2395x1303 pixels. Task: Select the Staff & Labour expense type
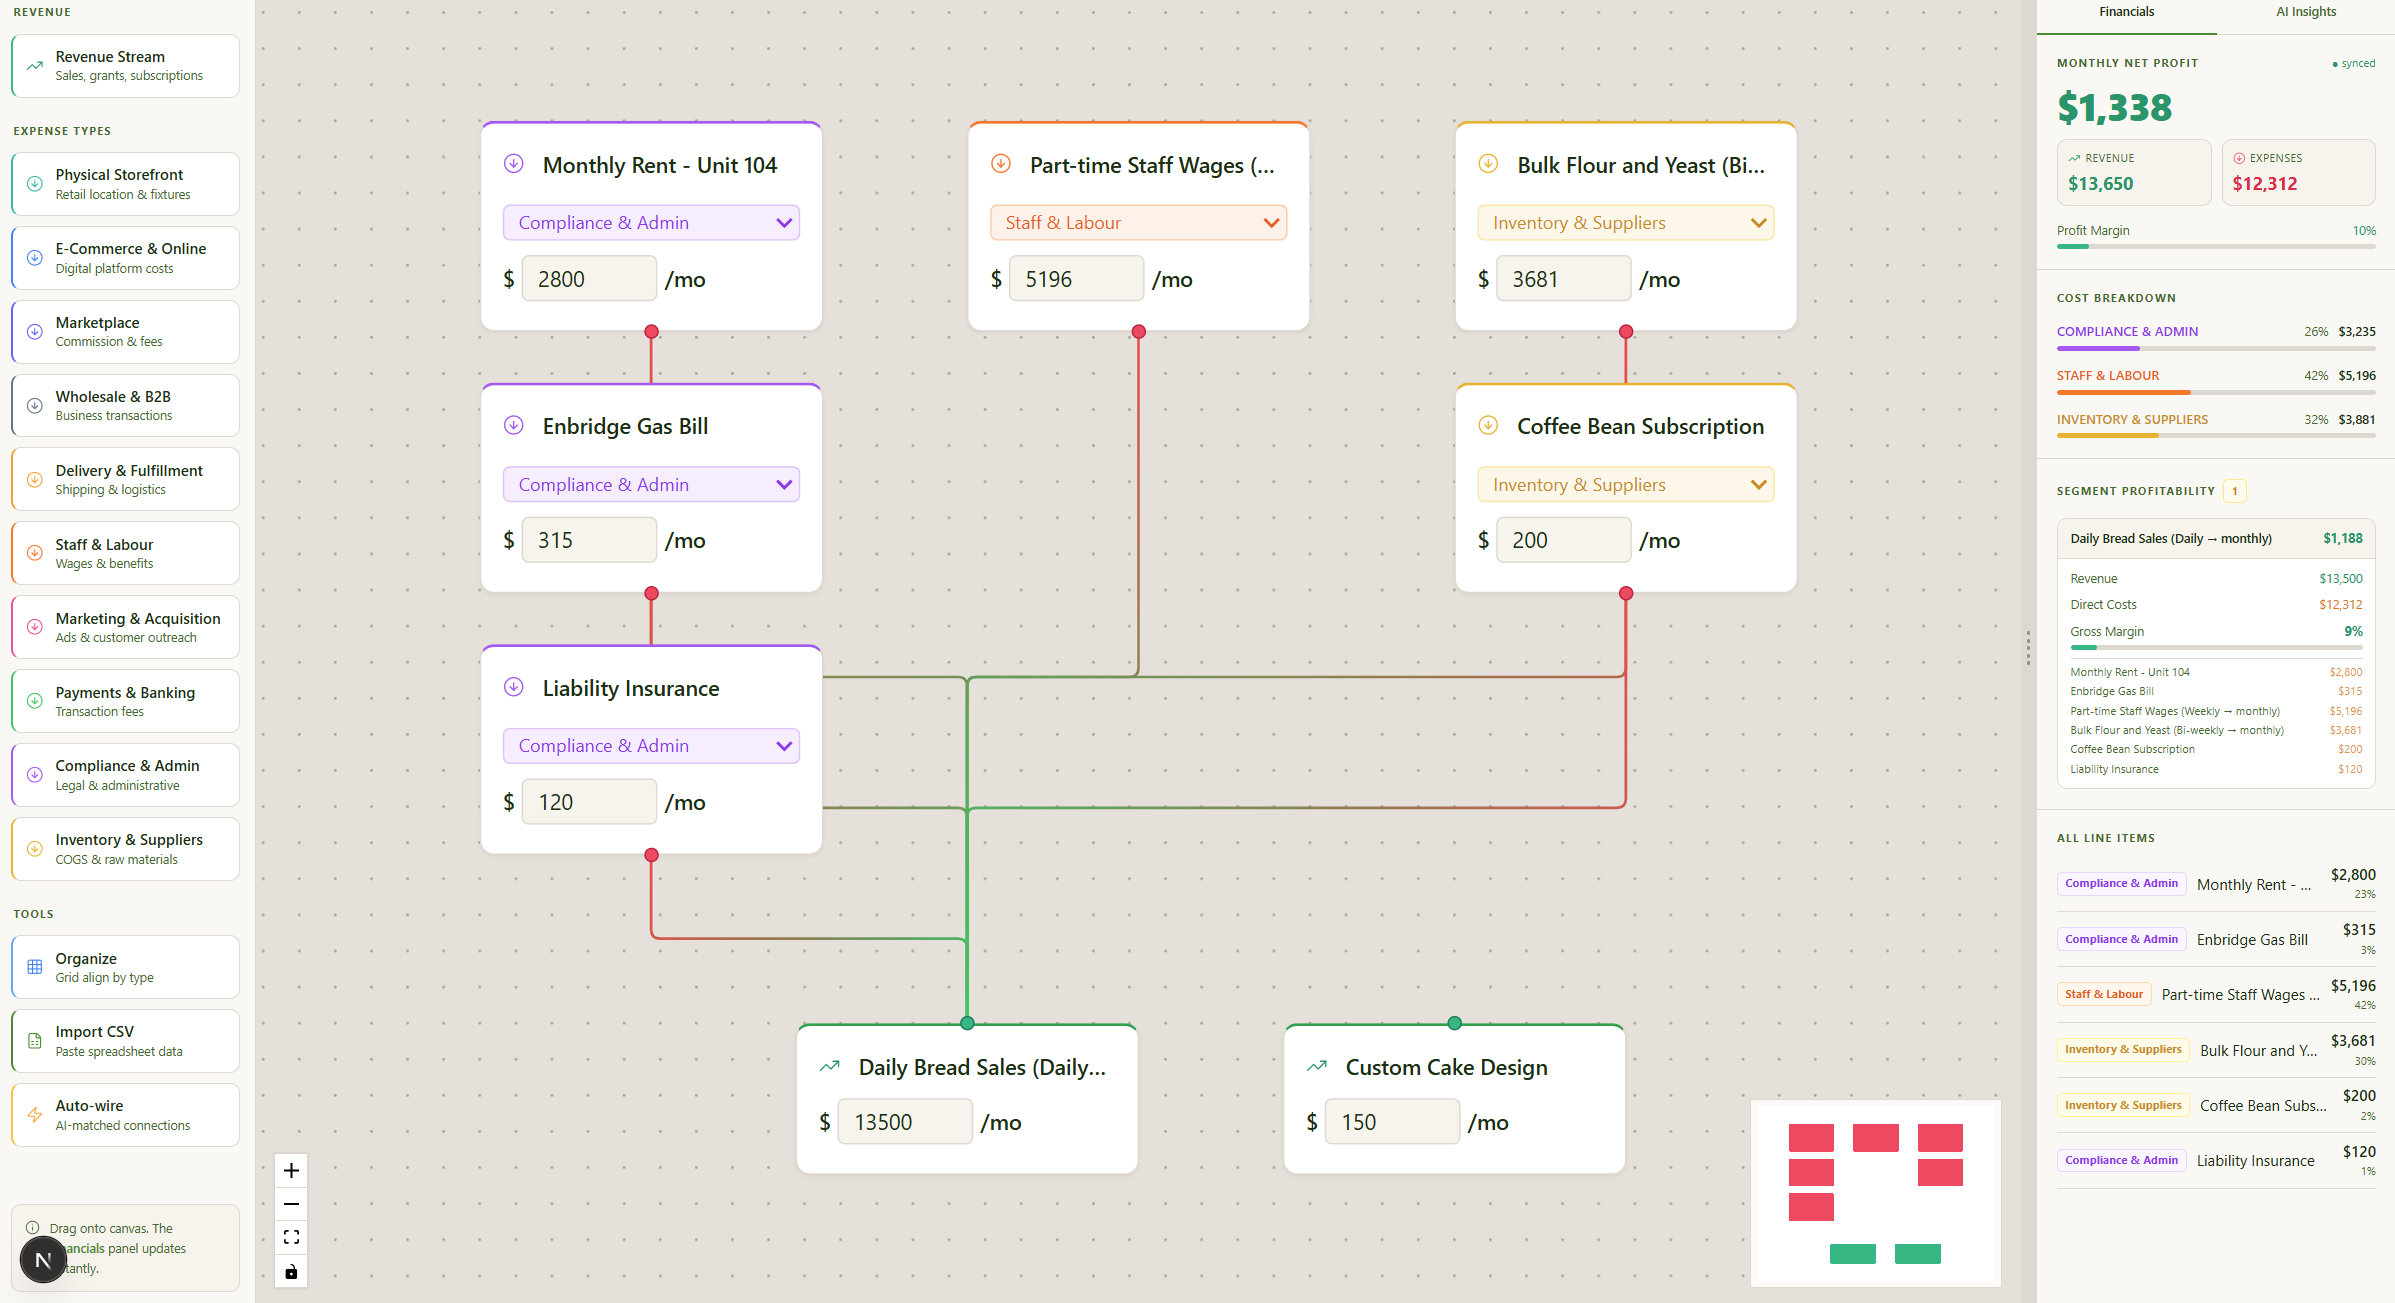tap(125, 553)
